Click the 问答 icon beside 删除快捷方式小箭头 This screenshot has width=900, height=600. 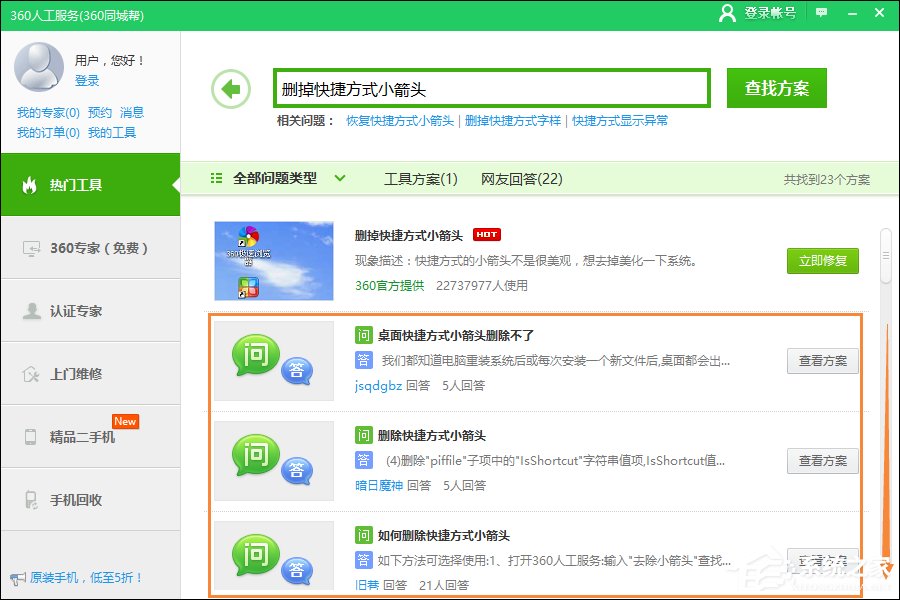[273, 458]
